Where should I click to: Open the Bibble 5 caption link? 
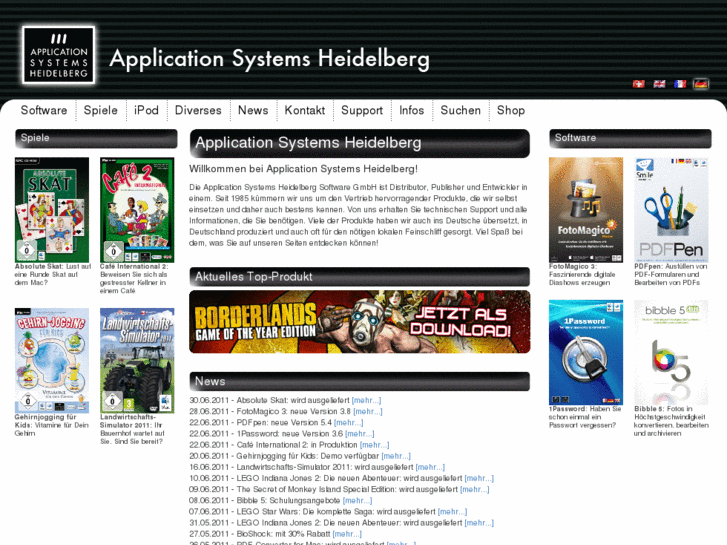(671, 421)
